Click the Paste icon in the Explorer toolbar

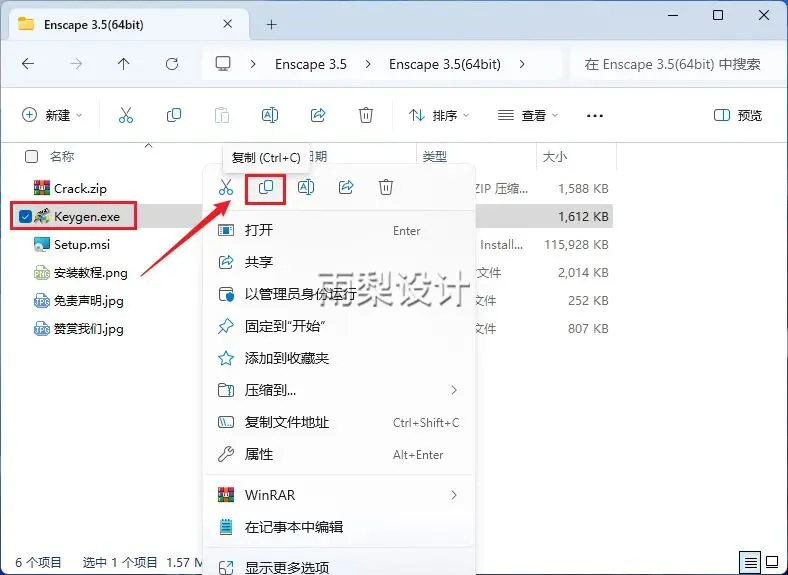click(x=222, y=116)
